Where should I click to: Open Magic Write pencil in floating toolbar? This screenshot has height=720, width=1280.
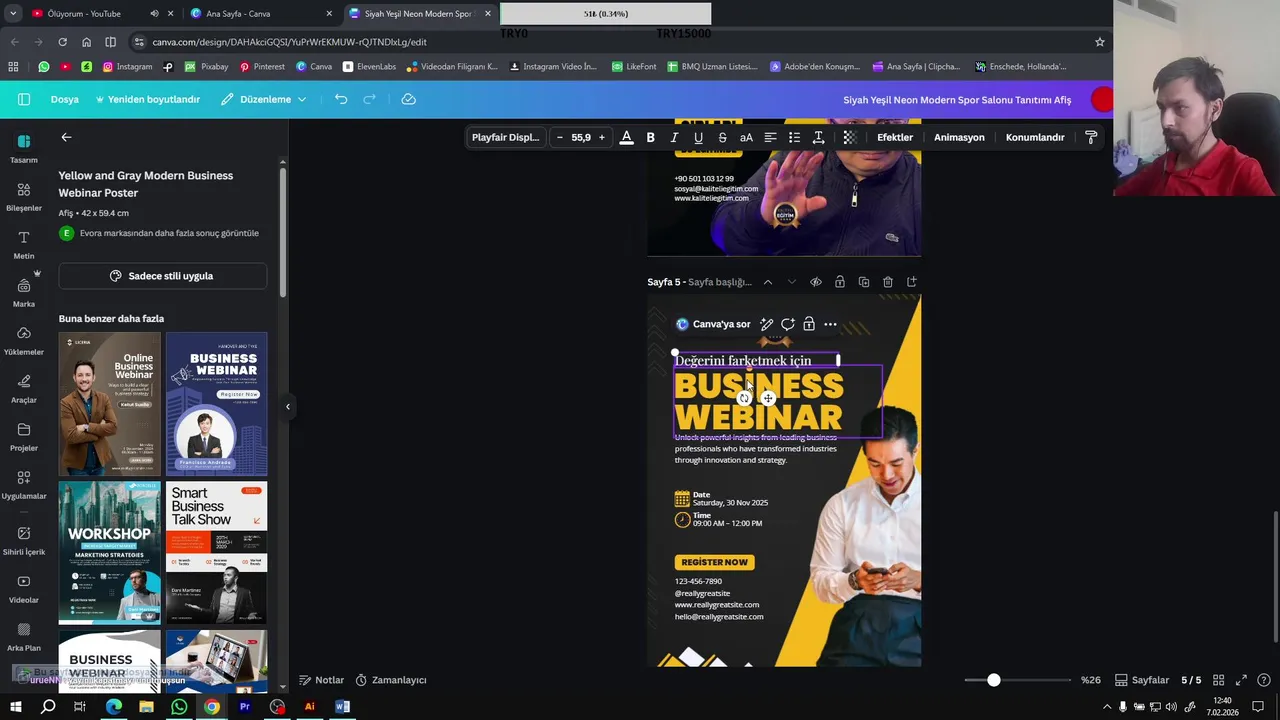click(x=766, y=324)
